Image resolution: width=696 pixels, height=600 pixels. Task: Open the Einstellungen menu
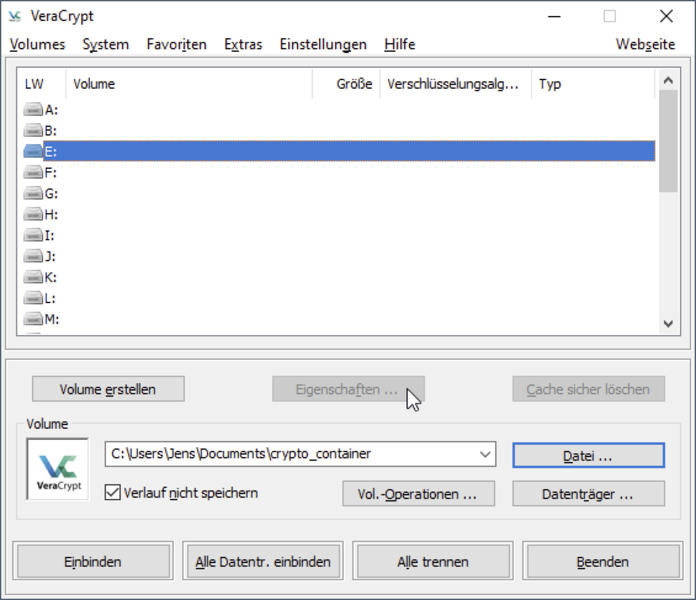pos(323,44)
